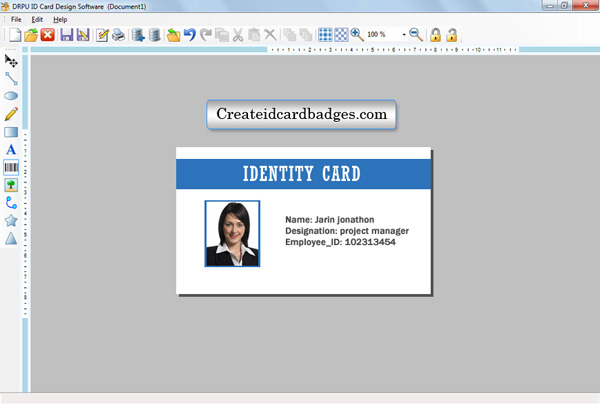Choose the Star shape tool
The image size is (600, 404).
(x=11, y=220)
